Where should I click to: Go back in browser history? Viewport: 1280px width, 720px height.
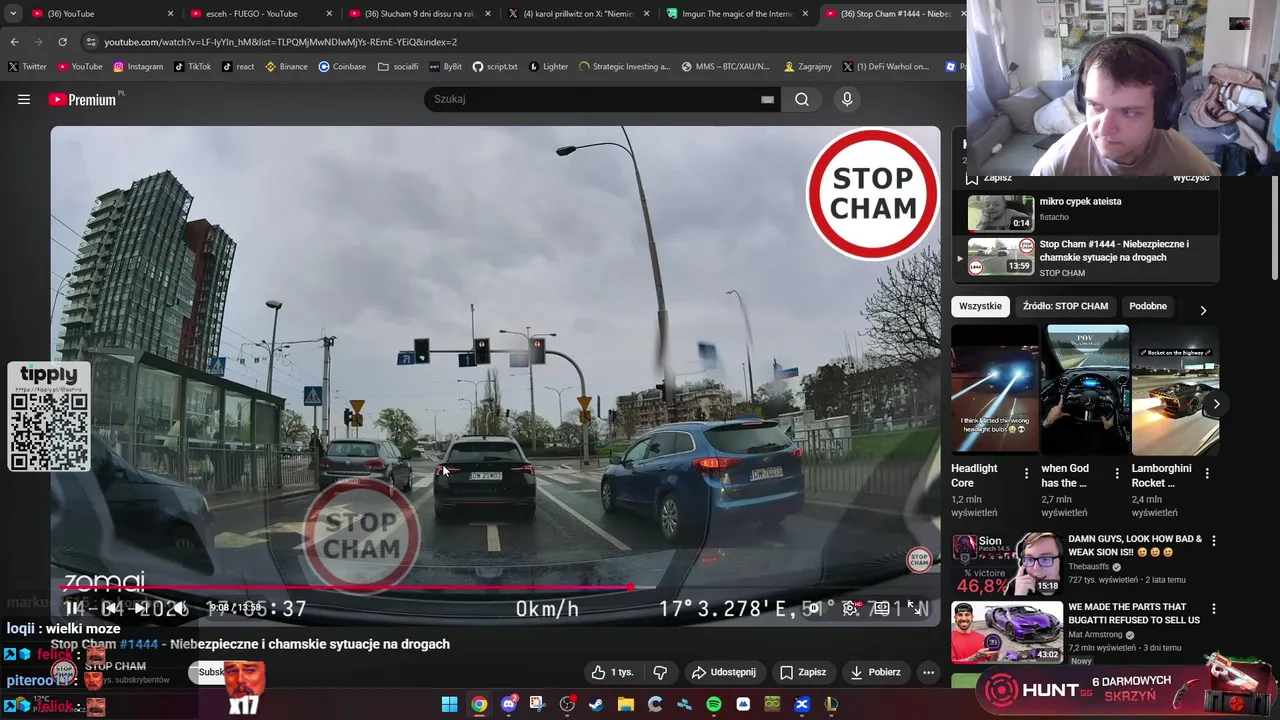[x=14, y=42]
